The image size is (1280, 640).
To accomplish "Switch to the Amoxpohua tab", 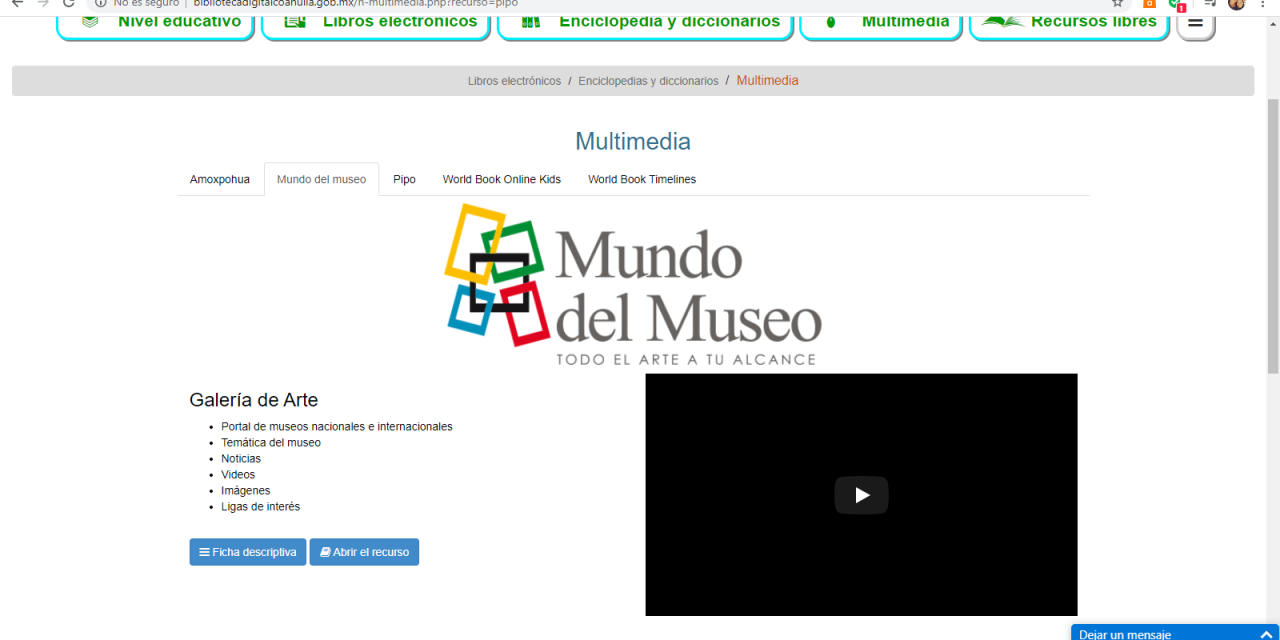I will (x=220, y=180).
